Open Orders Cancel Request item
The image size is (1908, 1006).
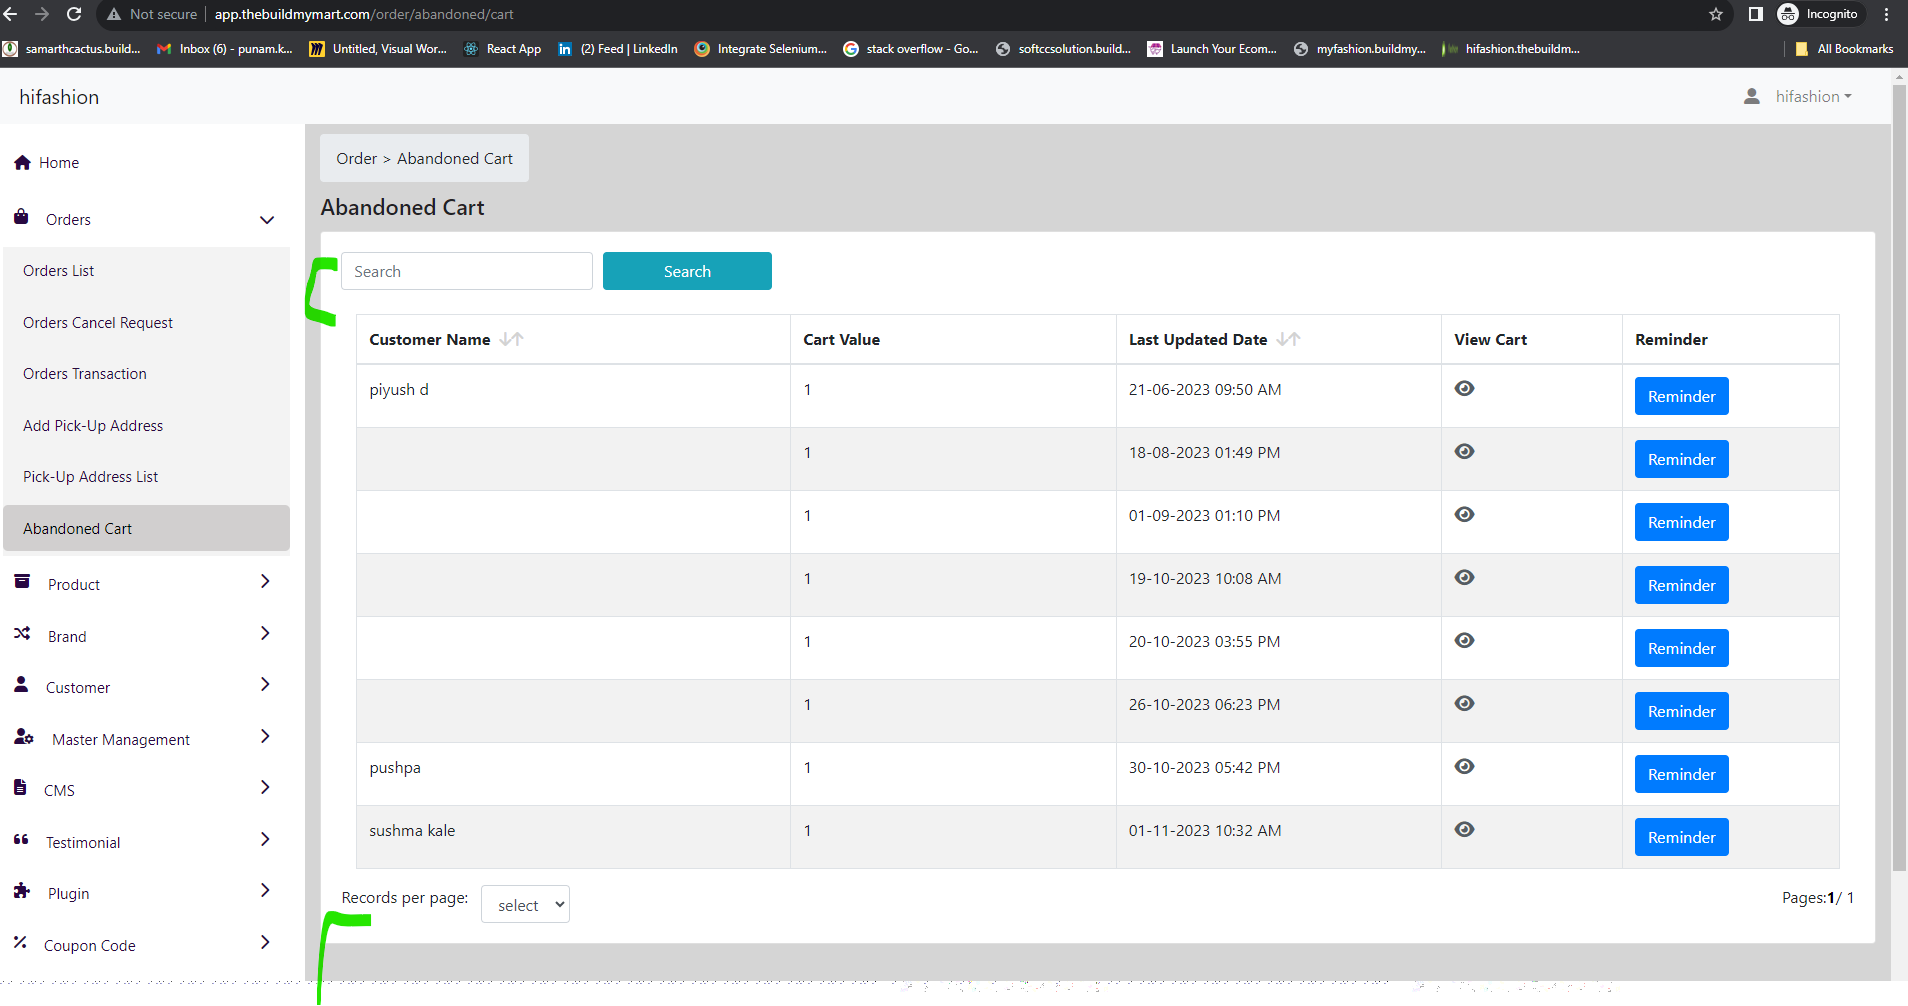coord(146,323)
